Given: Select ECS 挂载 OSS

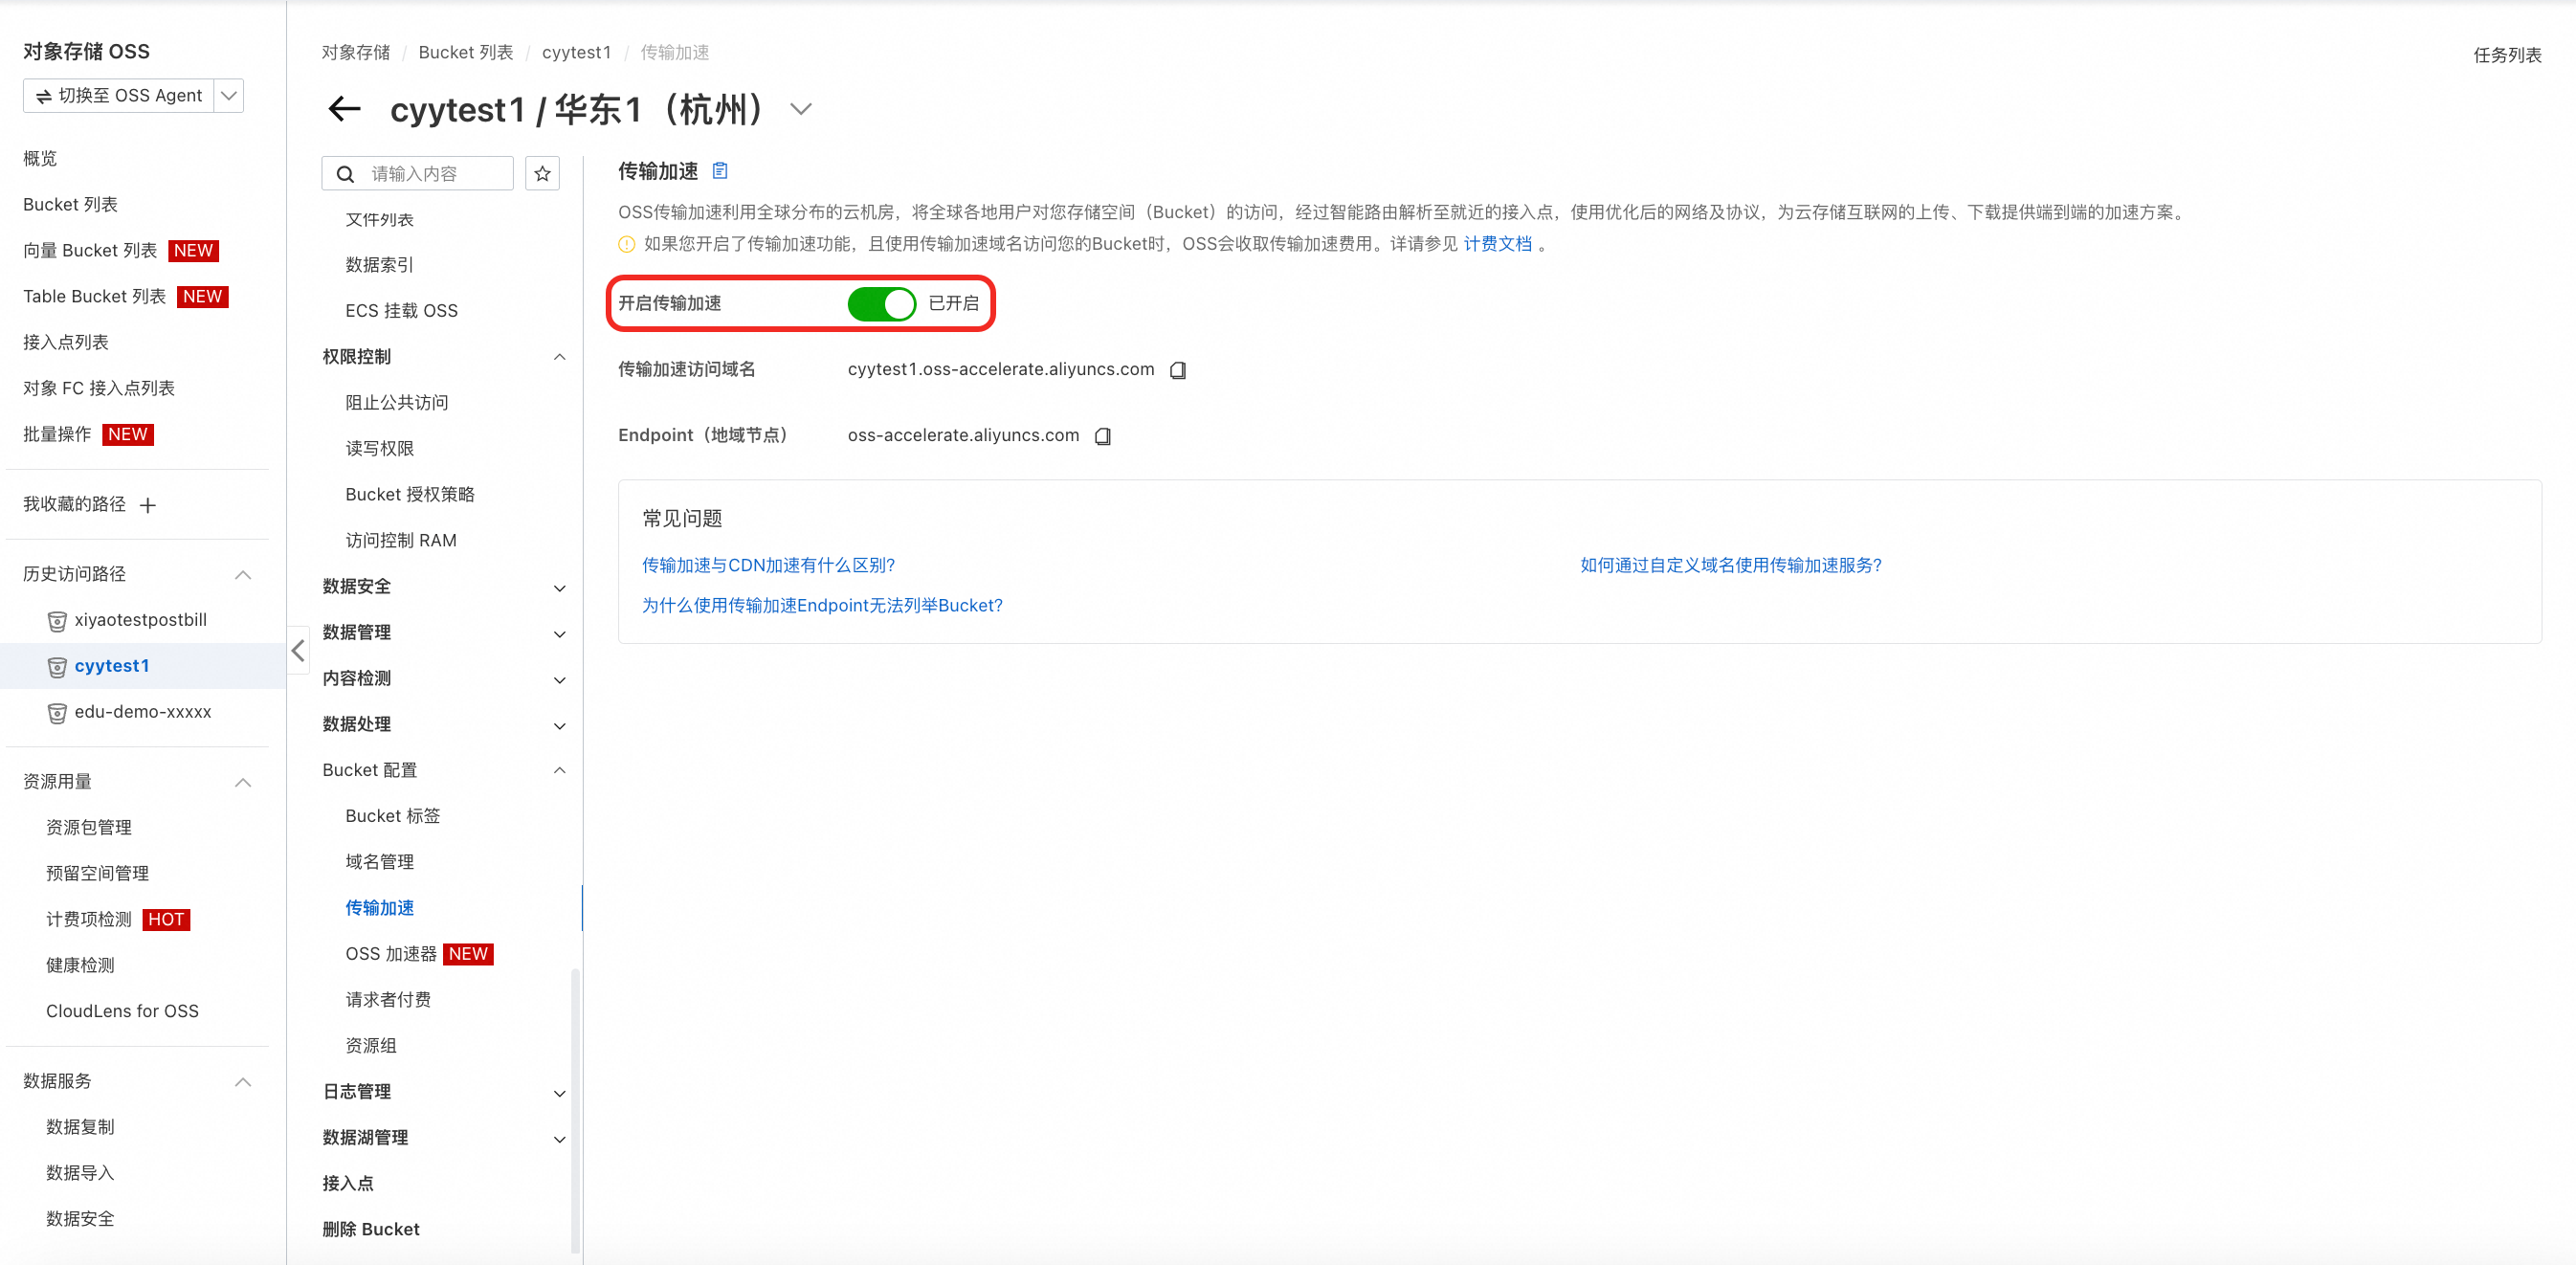Looking at the screenshot, I should click(x=401, y=311).
